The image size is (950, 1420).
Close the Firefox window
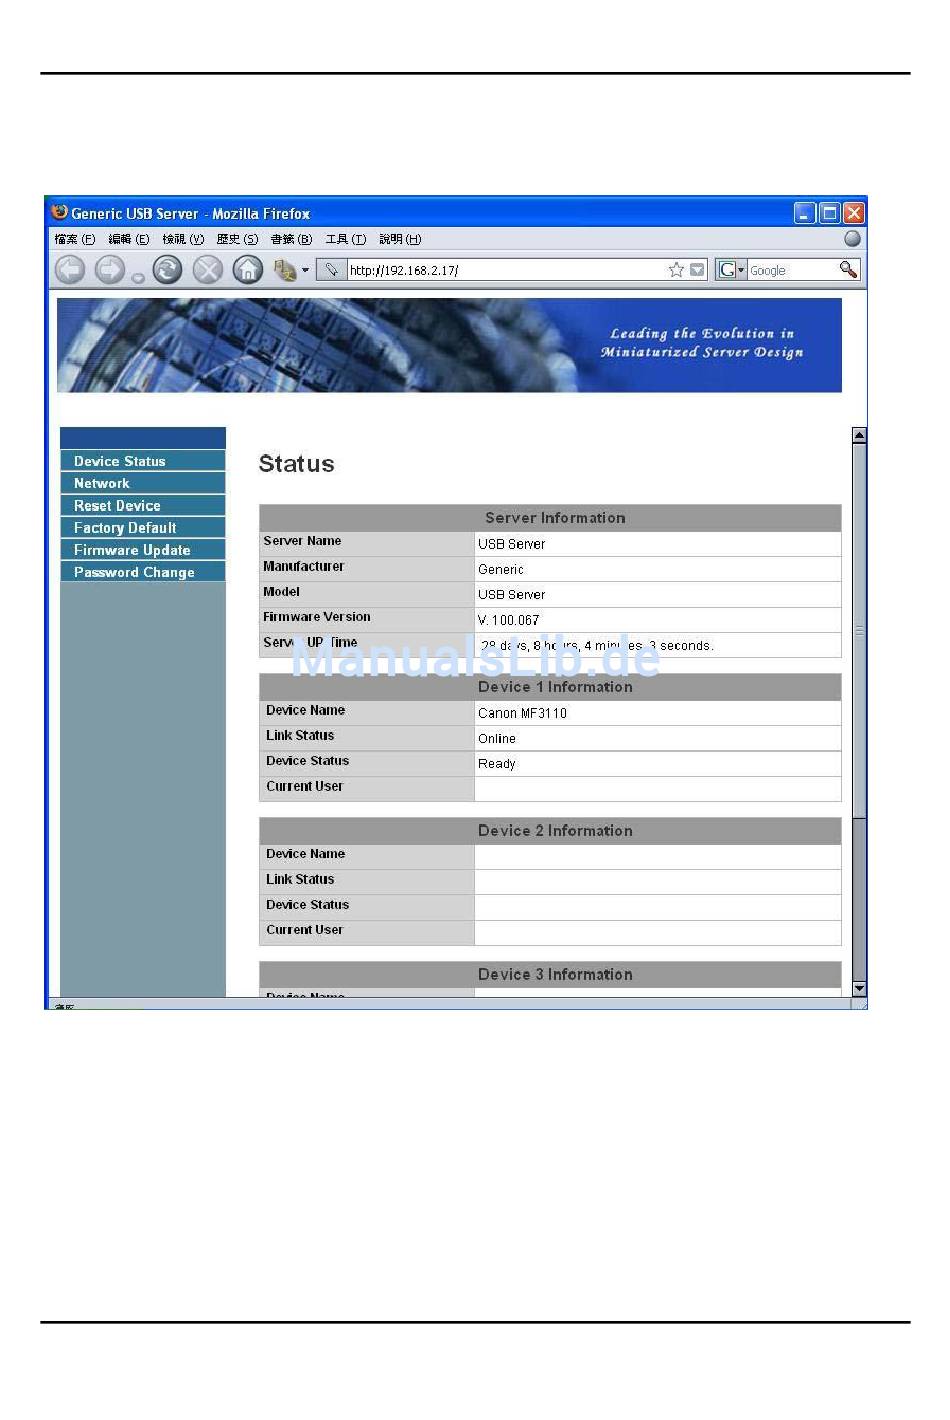853,213
